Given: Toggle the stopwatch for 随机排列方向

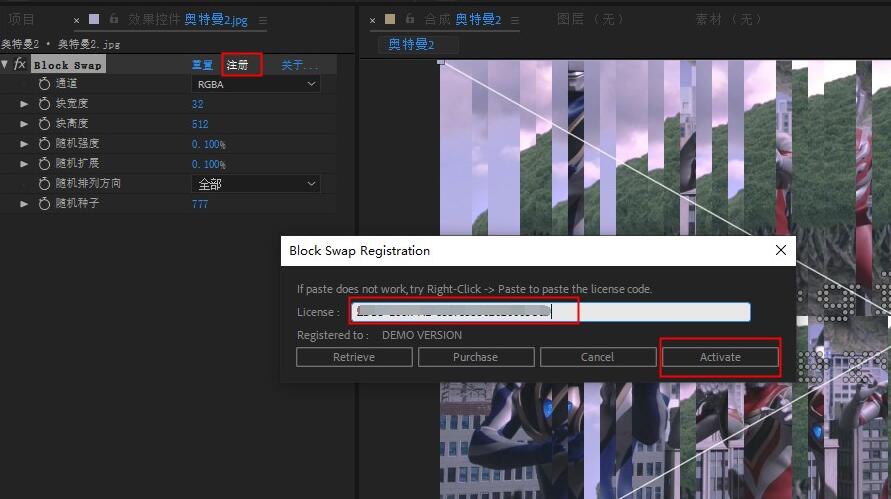Looking at the screenshot, I should pos(44,184).
